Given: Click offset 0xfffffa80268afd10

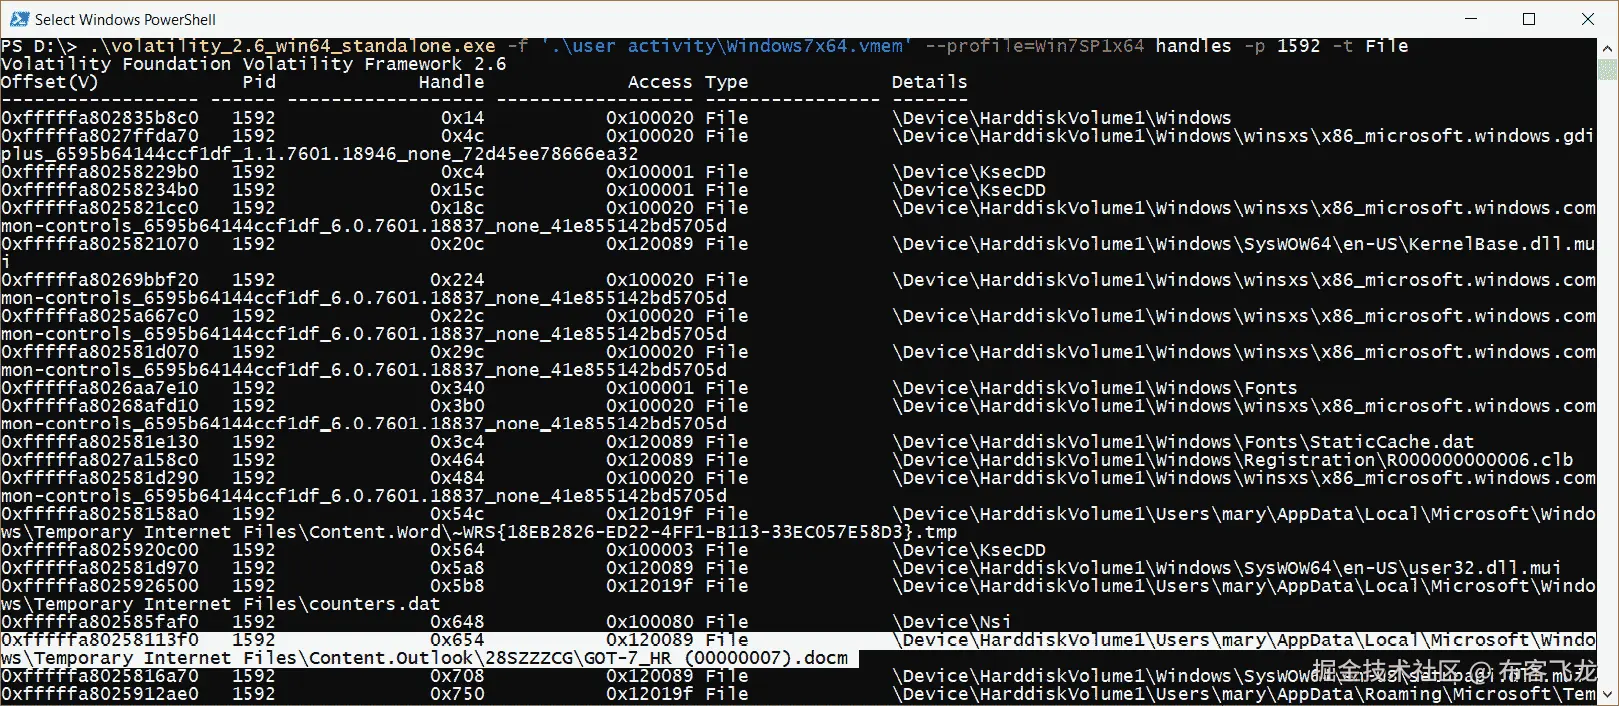Looking at the screenshot, I should point(100,406).
